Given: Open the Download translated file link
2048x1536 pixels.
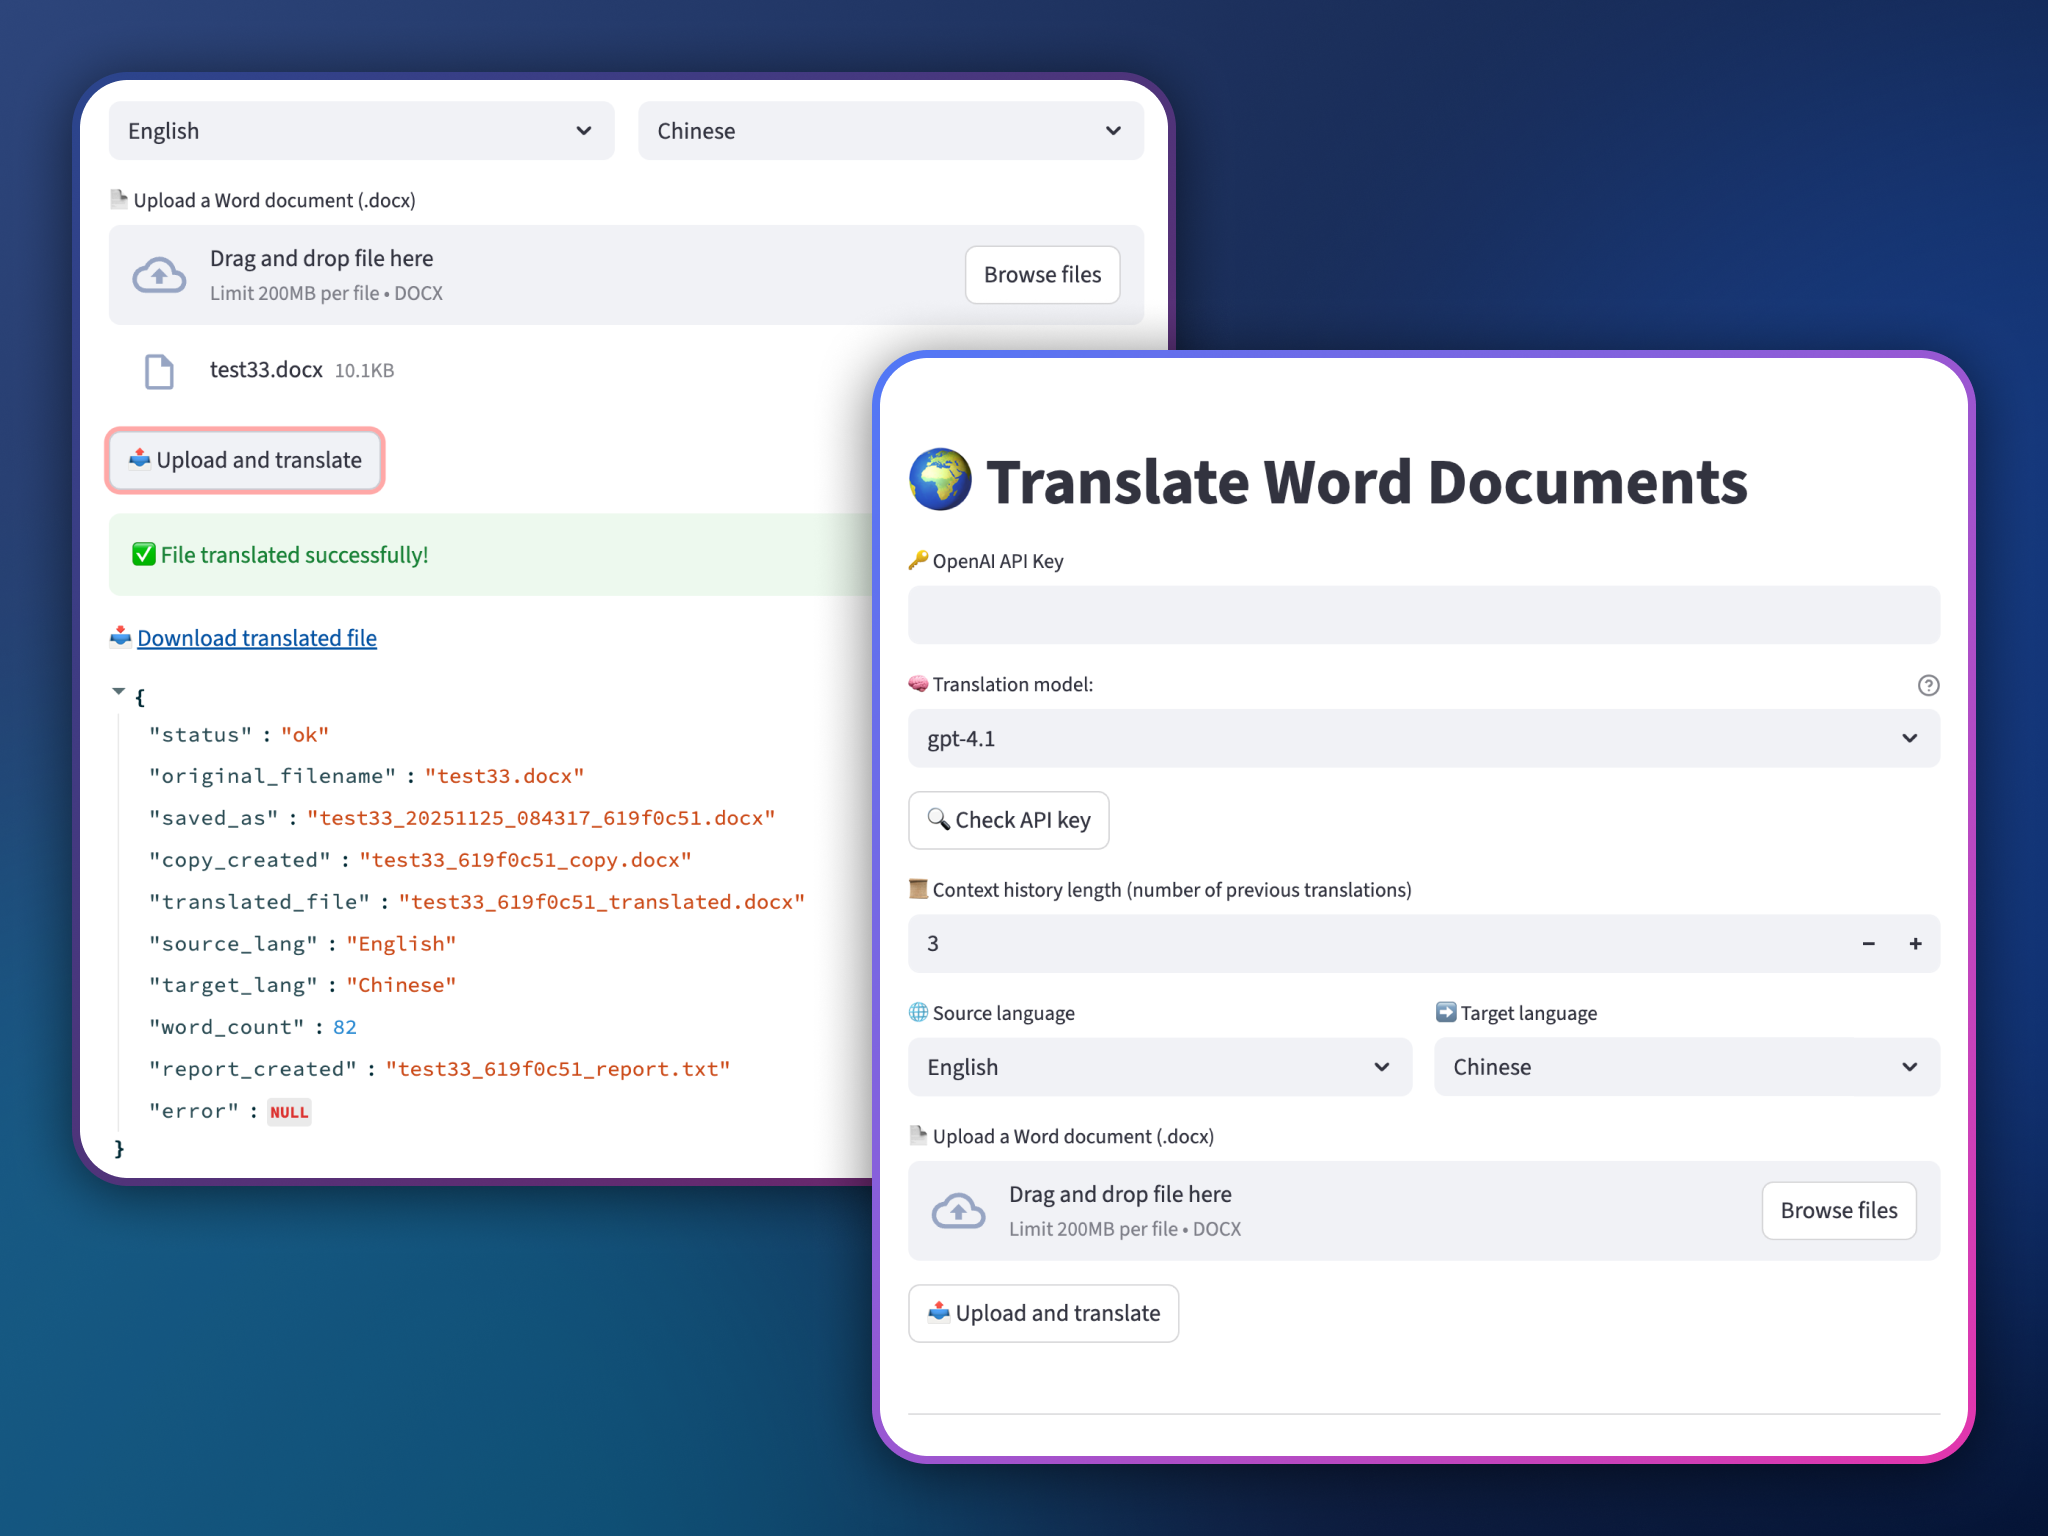Looking at the screenshot, I should (x=257, y=637).
